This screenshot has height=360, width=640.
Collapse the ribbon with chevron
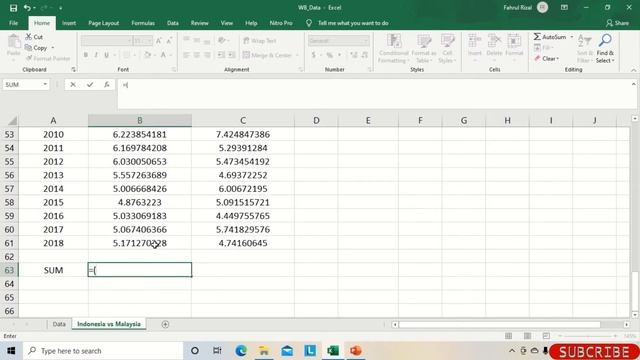633,70
